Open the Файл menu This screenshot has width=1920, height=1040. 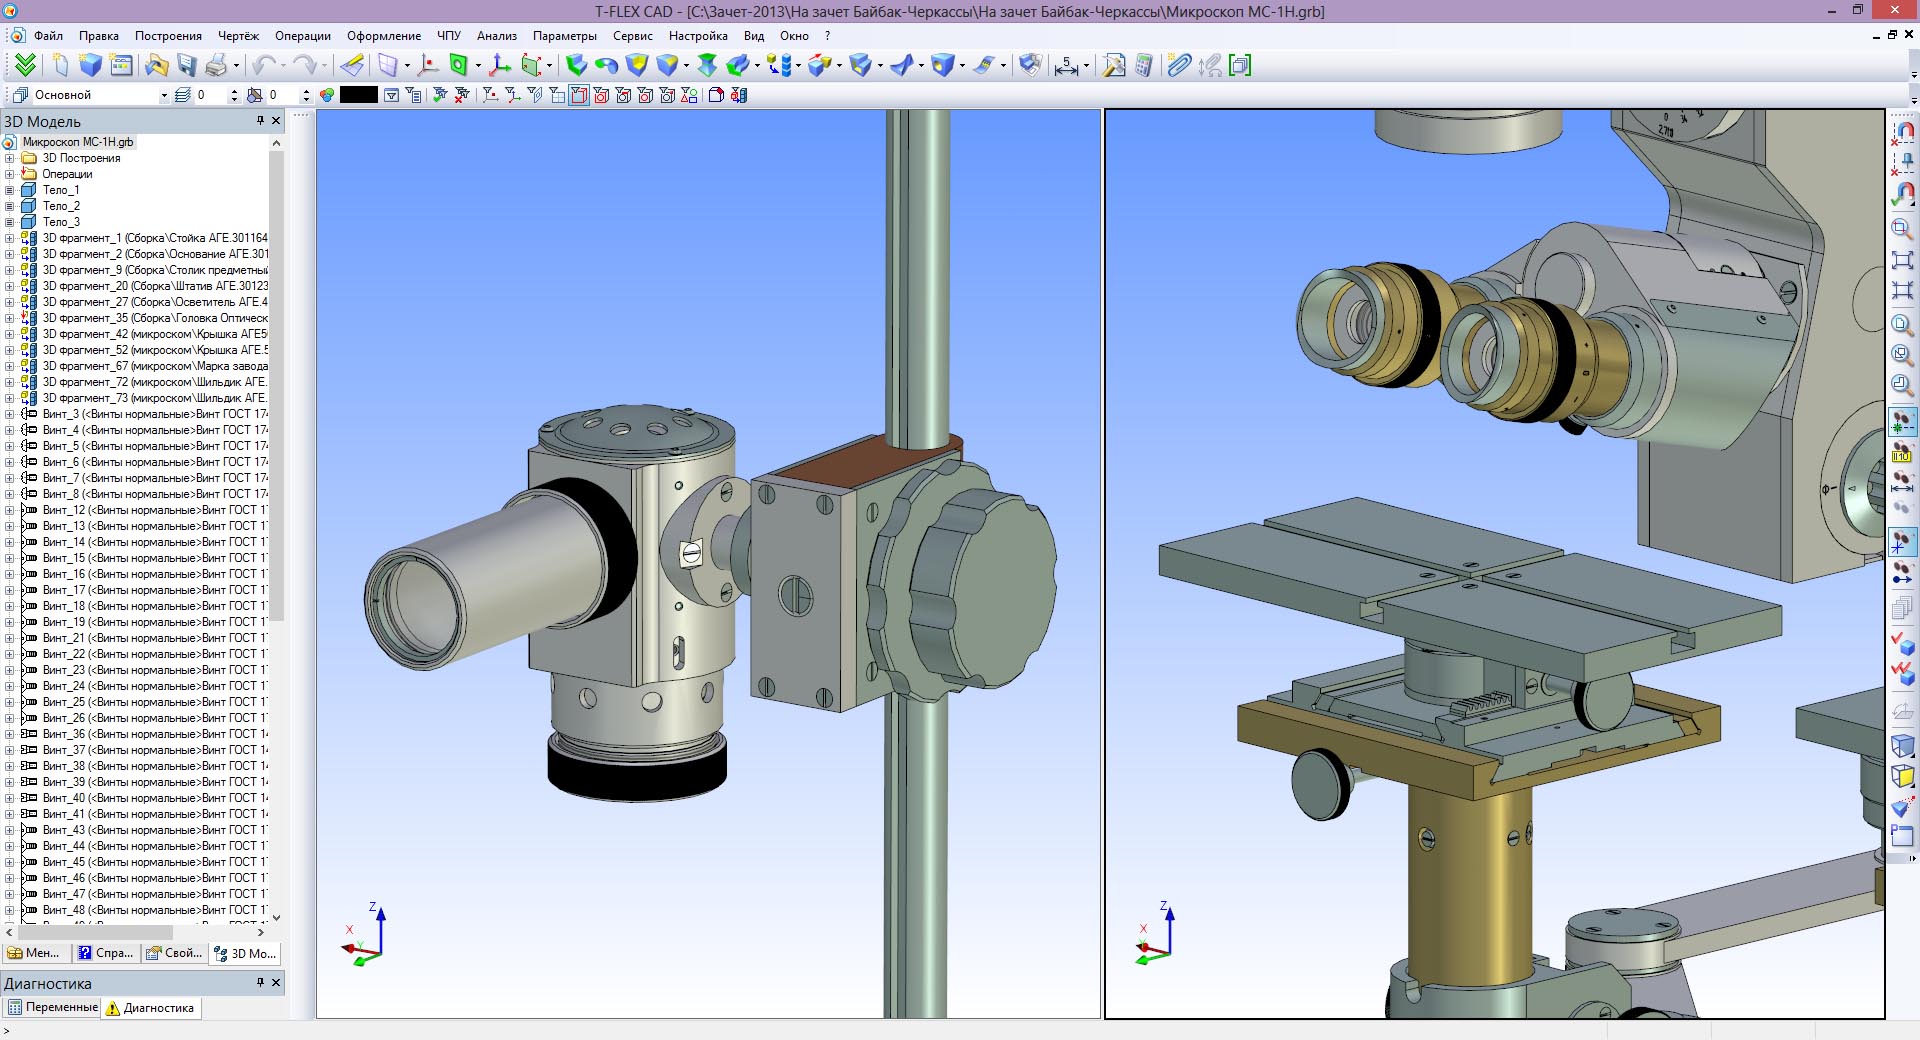48,36
